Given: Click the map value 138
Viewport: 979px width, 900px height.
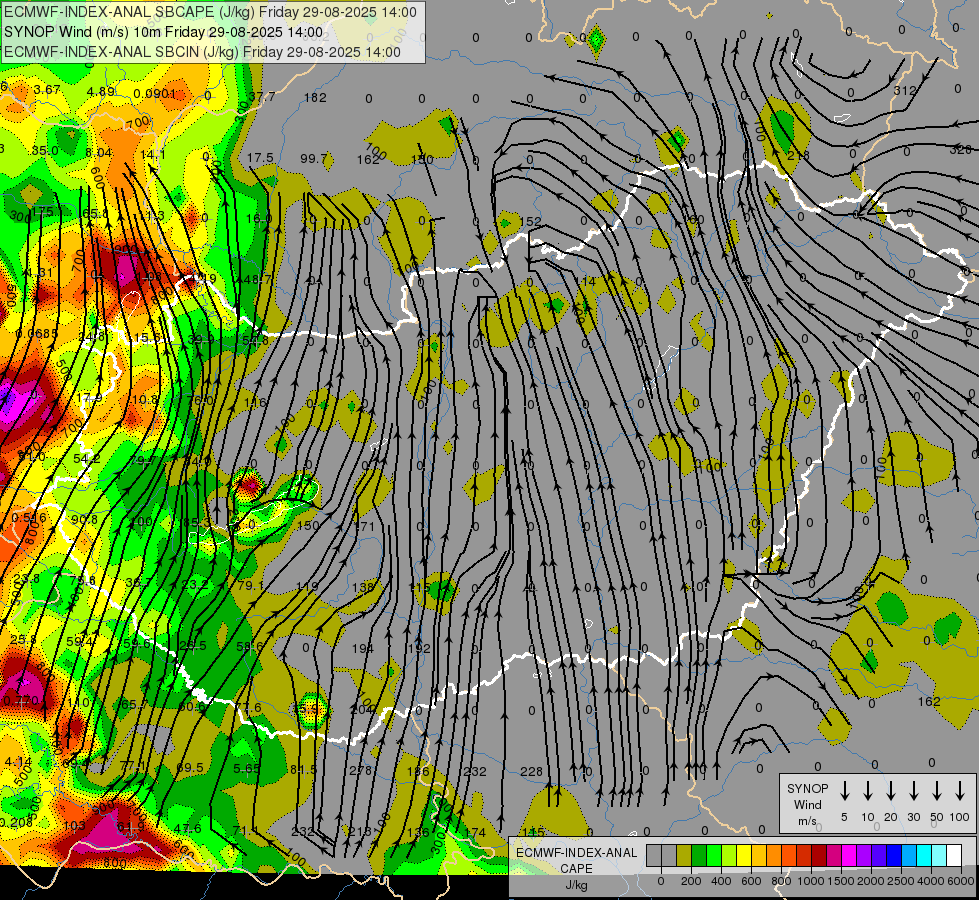Looking at the screenshot, I should click(363, 587).
